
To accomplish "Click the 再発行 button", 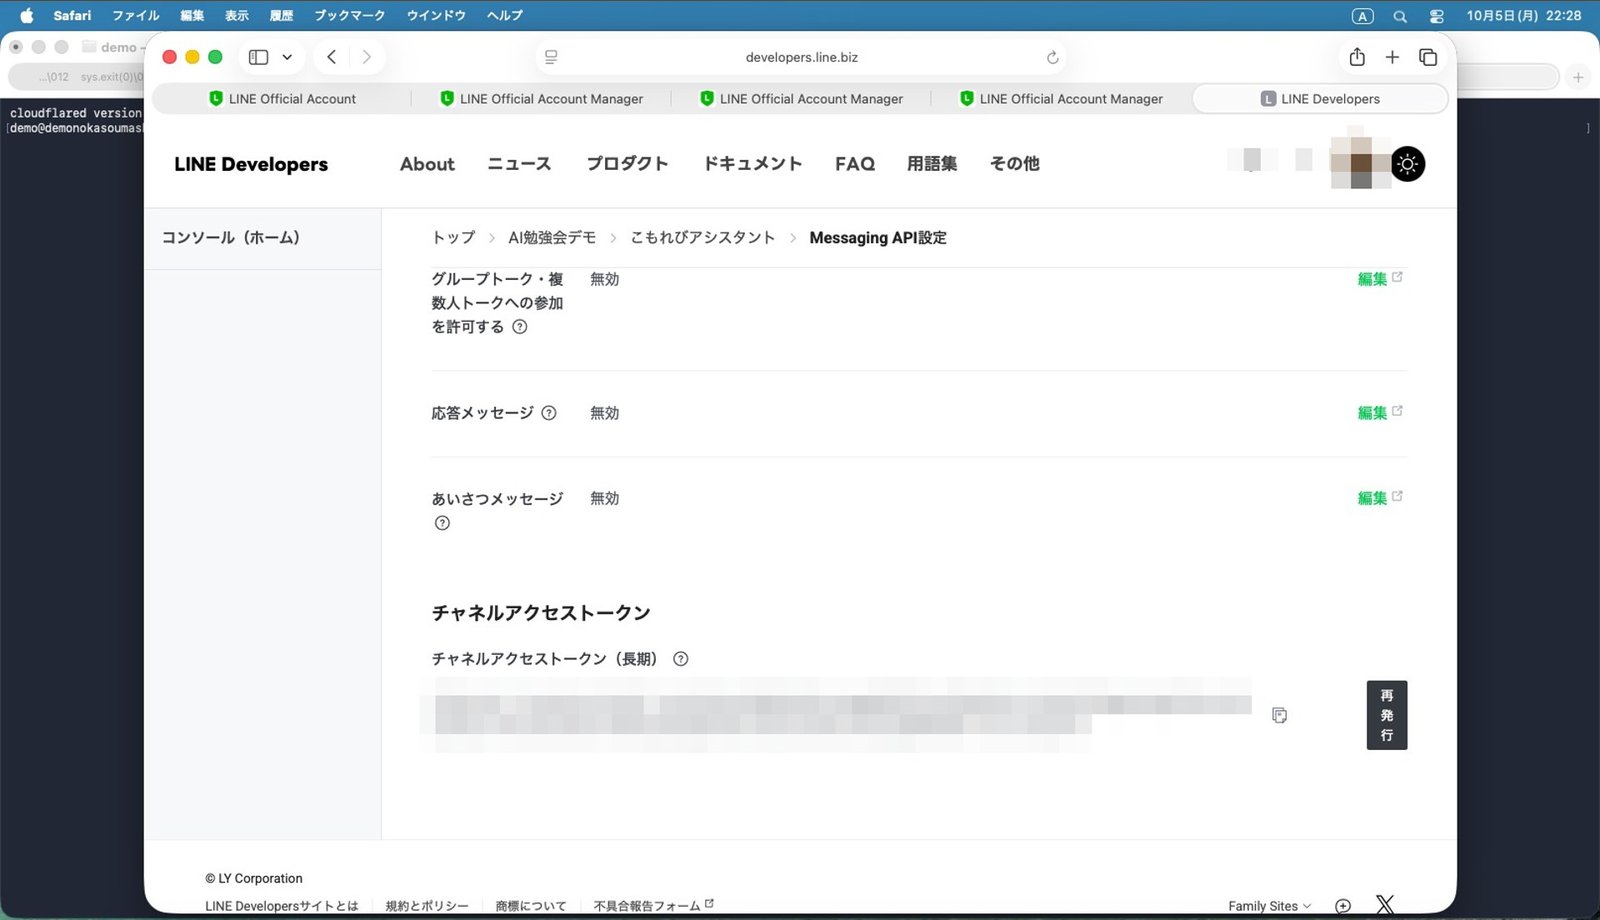I will coord(1387,715).
